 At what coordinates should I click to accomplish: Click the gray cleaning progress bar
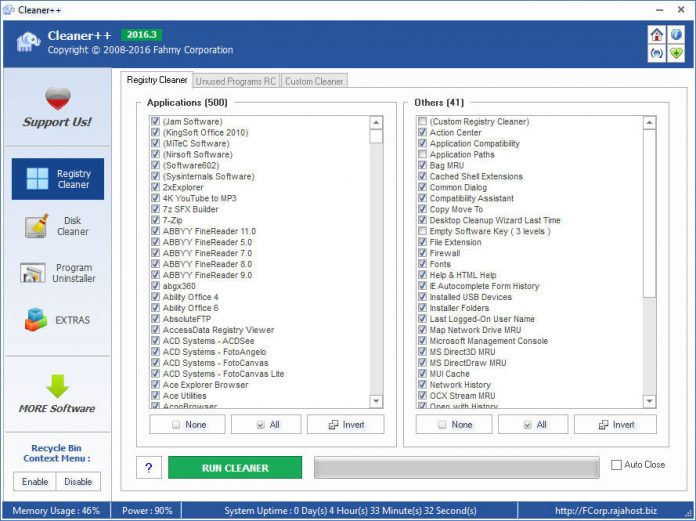tap(457, 467)
